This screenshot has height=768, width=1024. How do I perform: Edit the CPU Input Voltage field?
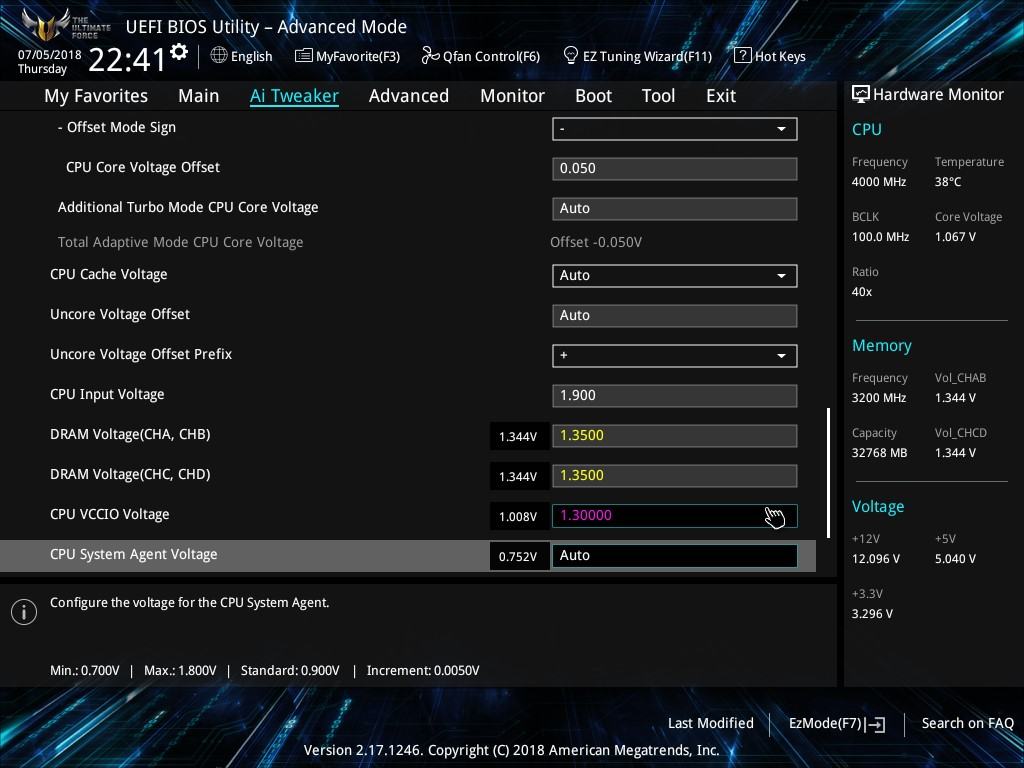coord(674,396)
